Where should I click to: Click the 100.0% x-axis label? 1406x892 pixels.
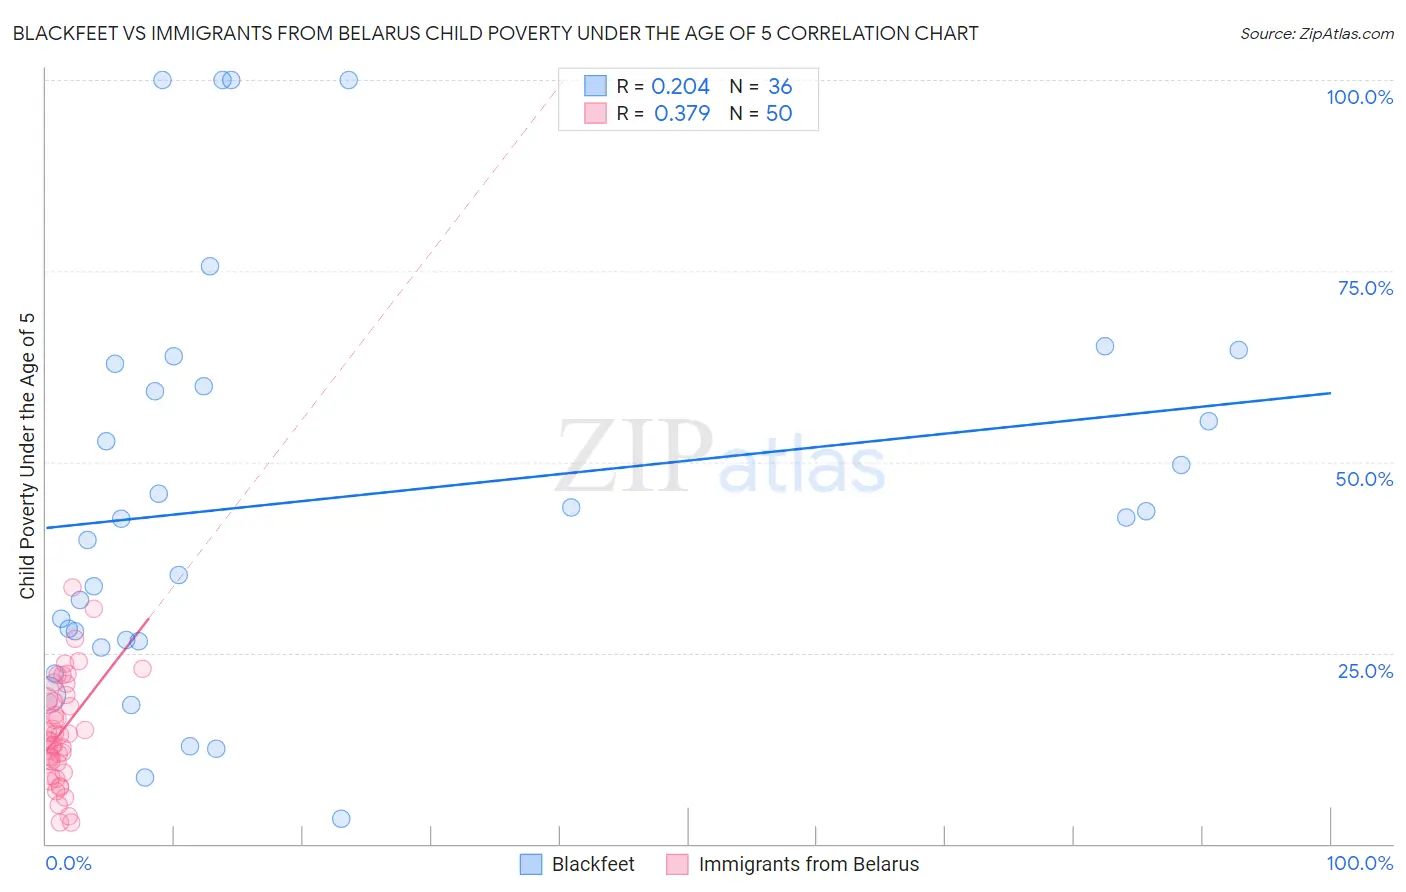pyautogui.click(x=1359, y=863)
